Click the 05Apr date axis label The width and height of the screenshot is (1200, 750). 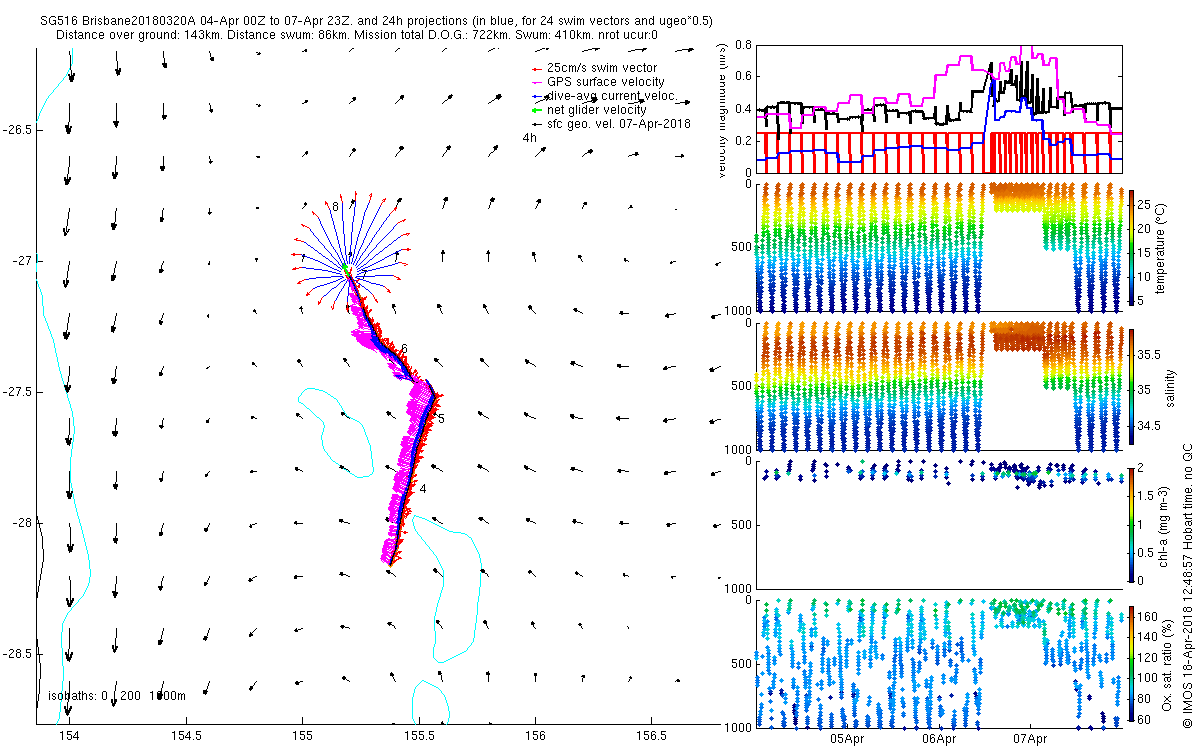tap(847, 738)
